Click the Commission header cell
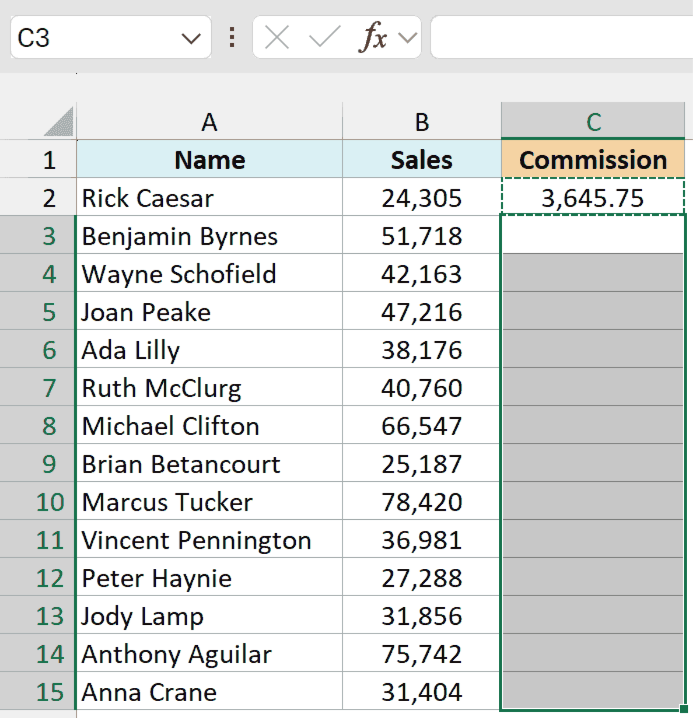The height and width of the screenshot is (718, 693). tap(593, 159)
